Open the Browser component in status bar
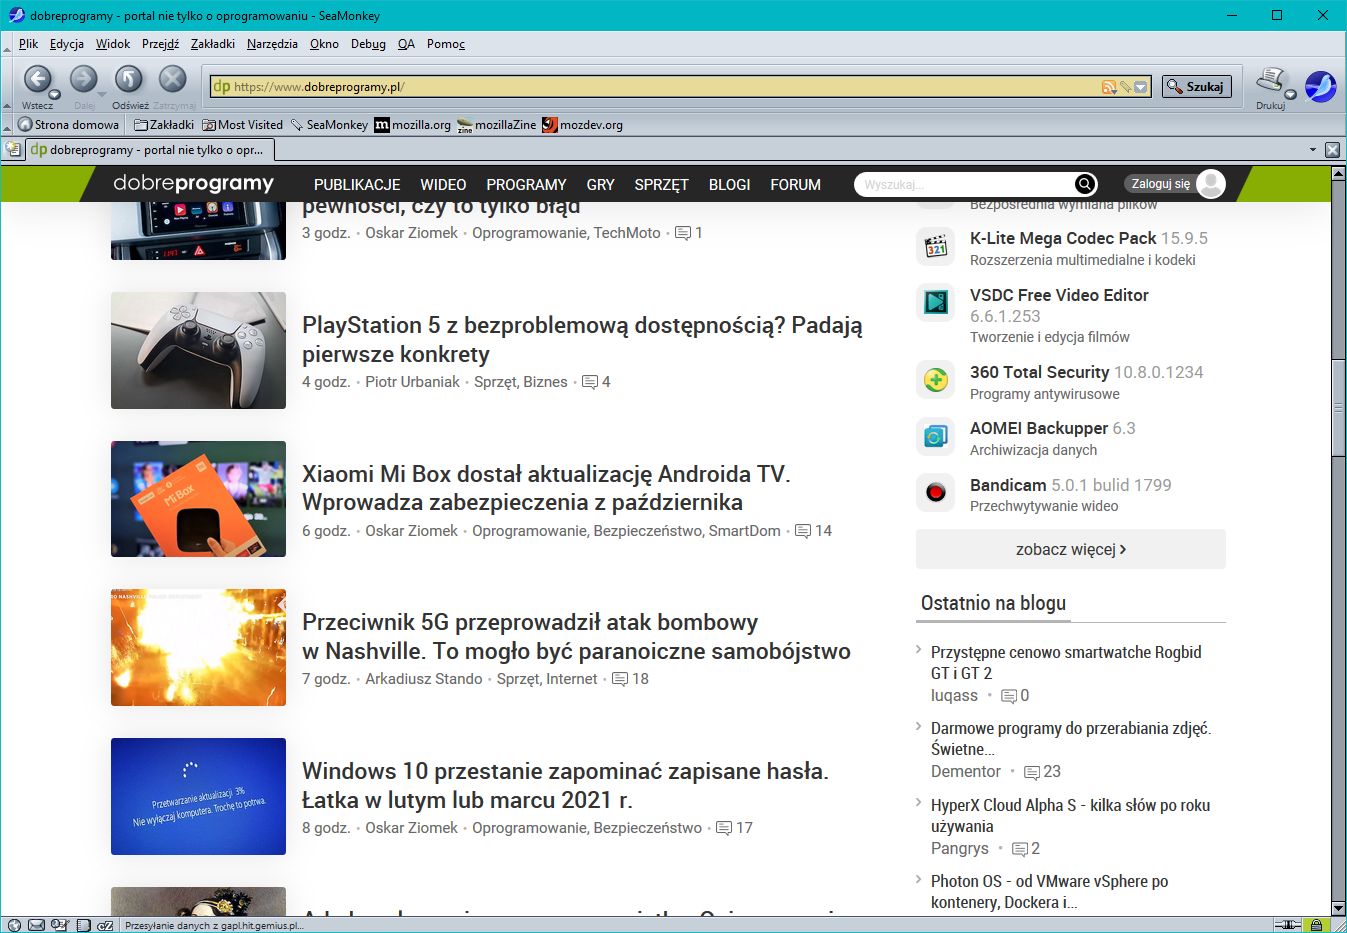The width and height of the screenshot is (1347, 933). click(x=14, y=925)
